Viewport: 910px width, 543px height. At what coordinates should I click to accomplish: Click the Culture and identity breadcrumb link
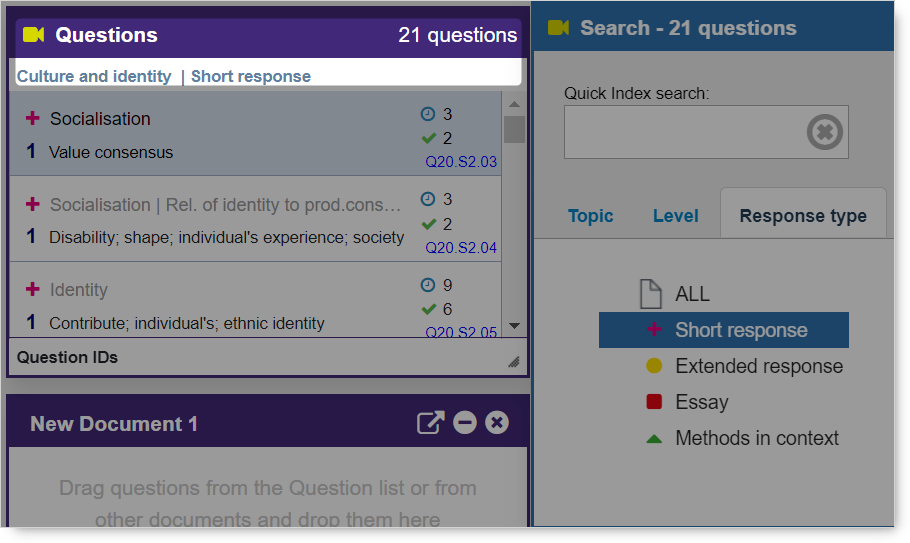94,76
